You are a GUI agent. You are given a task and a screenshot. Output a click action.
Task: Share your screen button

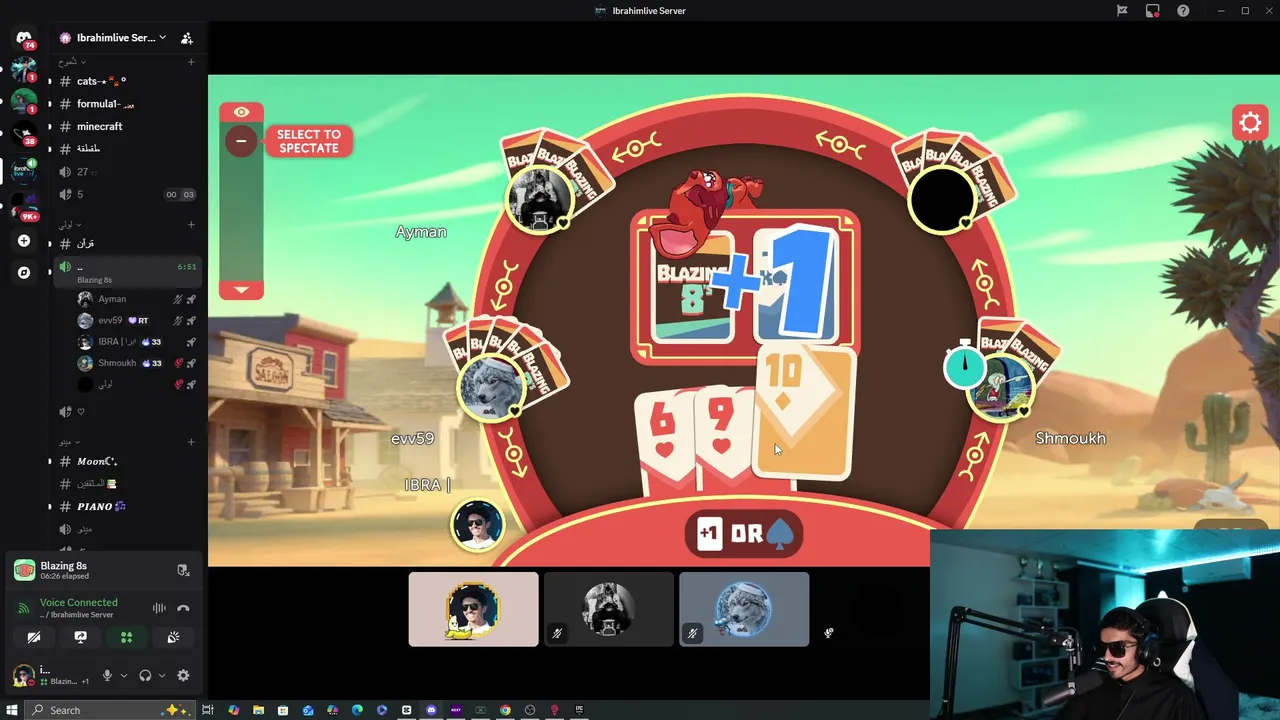[x=81, y=637]
